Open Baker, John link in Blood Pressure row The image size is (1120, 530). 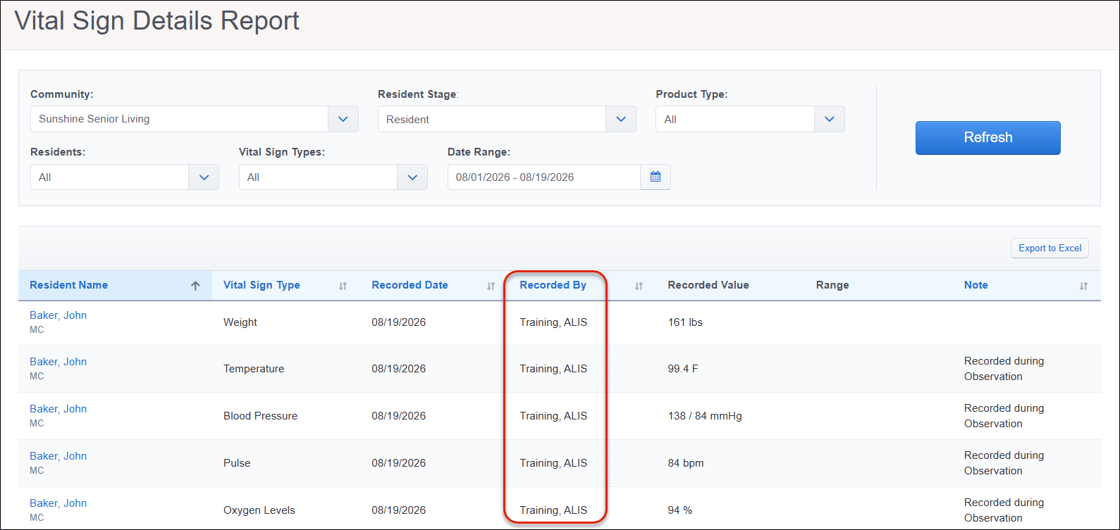tap(58, 409)
